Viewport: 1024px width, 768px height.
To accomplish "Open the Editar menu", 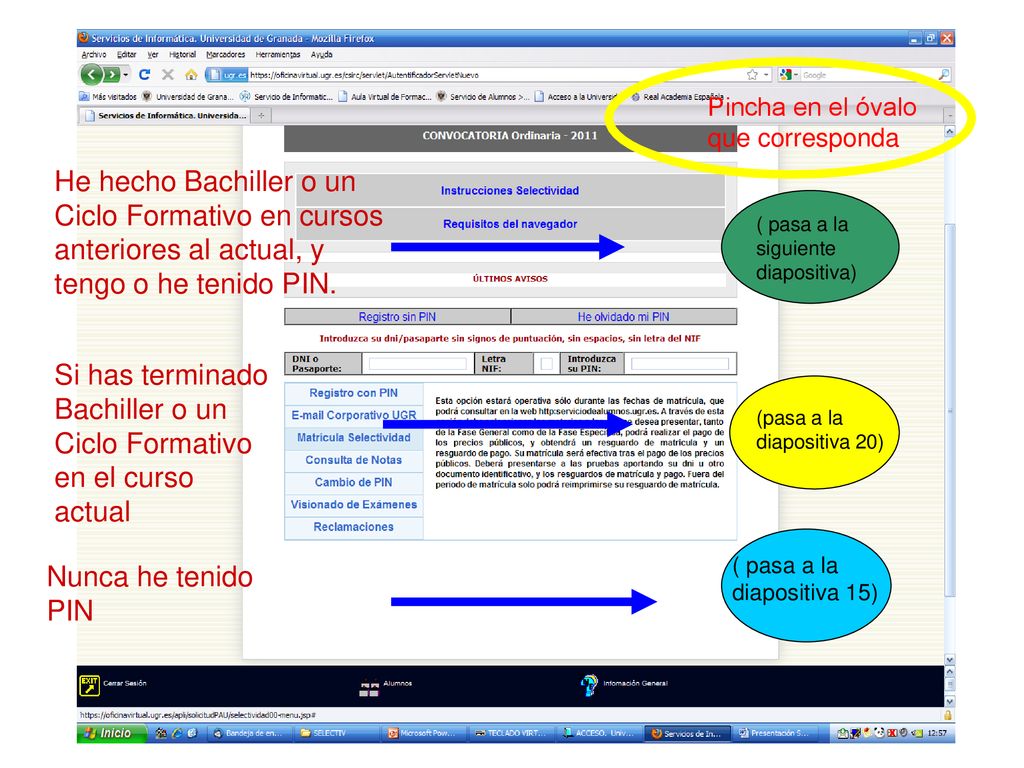I will 127,55.
